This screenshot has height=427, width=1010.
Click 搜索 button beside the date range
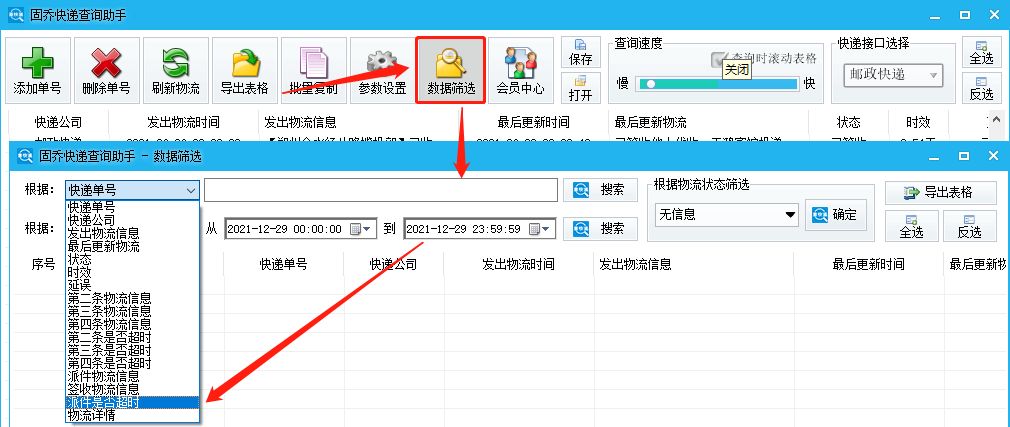(600, 229)
